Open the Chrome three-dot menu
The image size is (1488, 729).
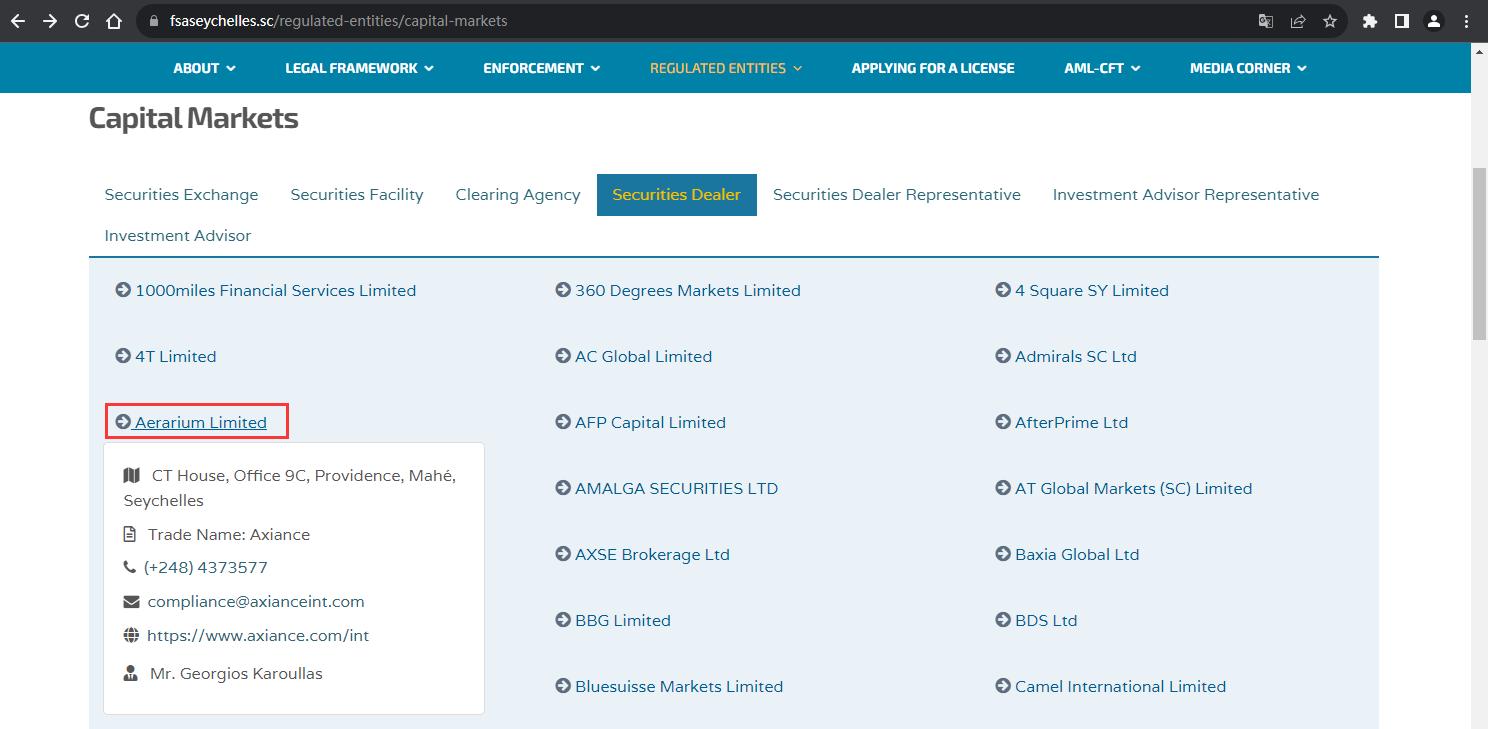coord(1466,21)
